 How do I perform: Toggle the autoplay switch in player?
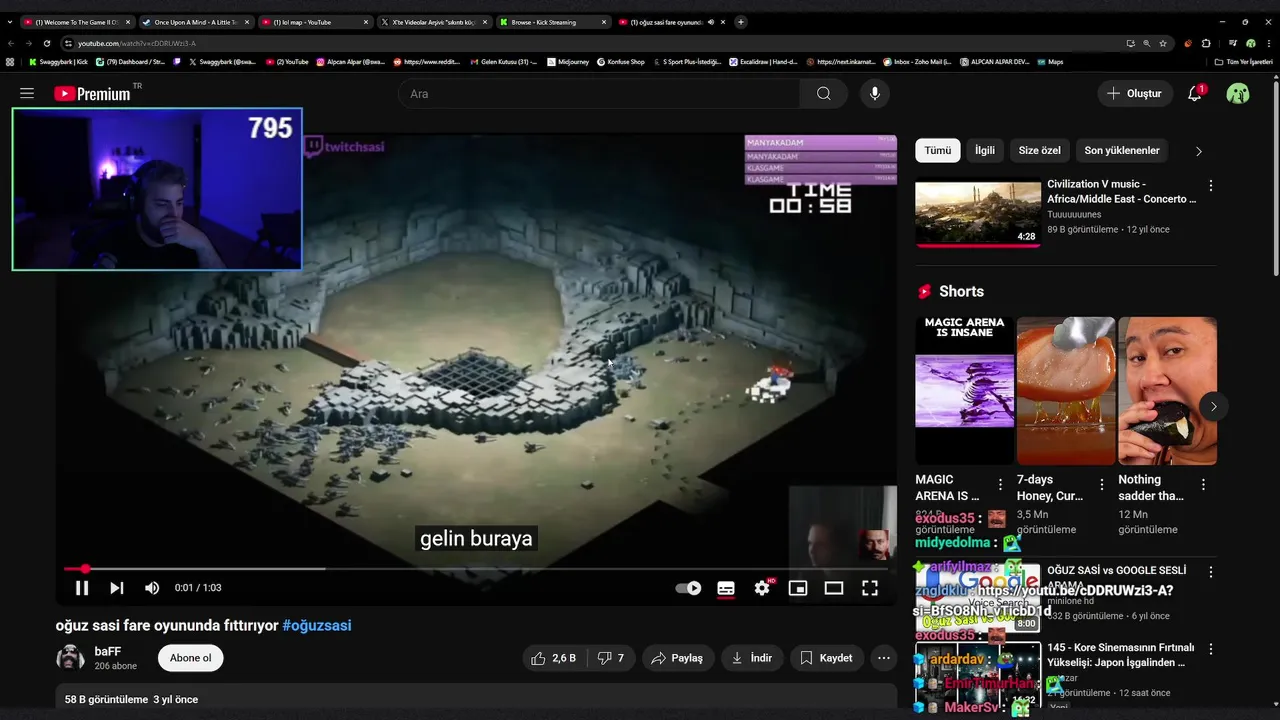(688, 588)
